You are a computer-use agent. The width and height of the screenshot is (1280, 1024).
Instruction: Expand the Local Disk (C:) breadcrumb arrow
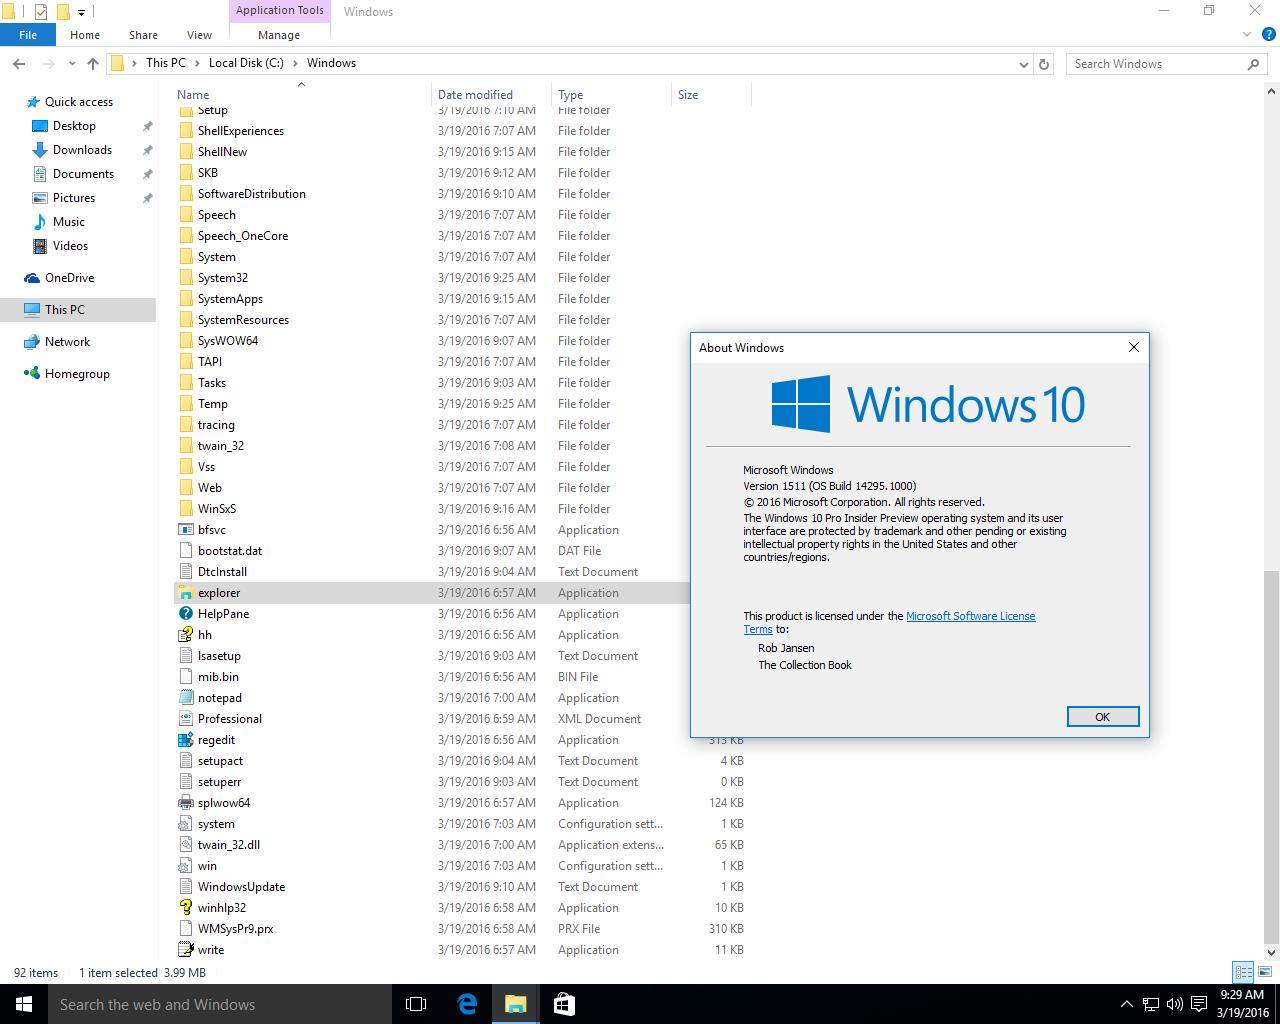295,63
